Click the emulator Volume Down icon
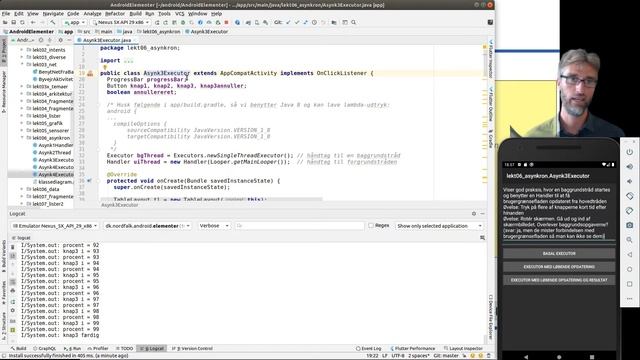The image size is (640, 360). [x=629, y=181]
